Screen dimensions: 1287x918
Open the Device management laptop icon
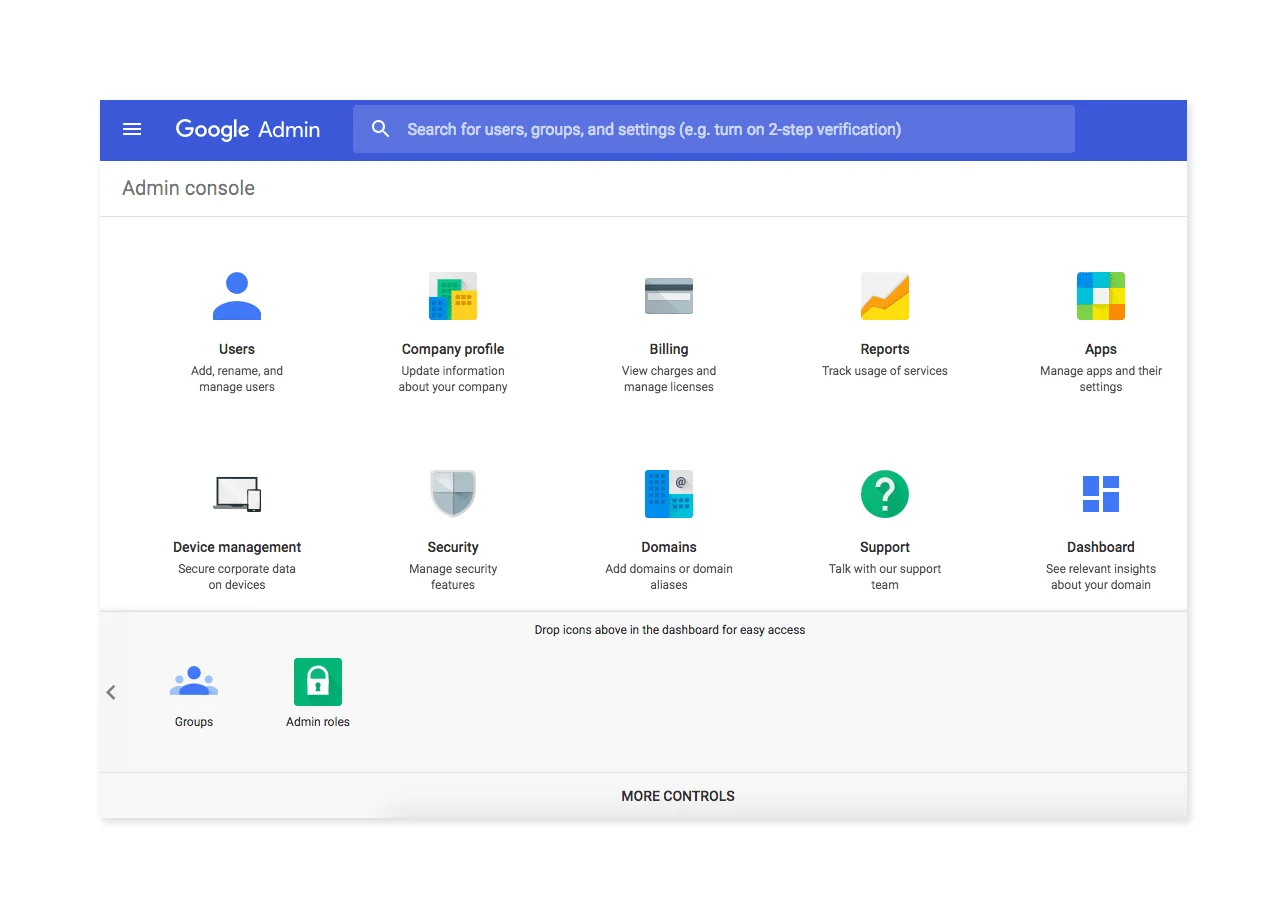(237, 494)
